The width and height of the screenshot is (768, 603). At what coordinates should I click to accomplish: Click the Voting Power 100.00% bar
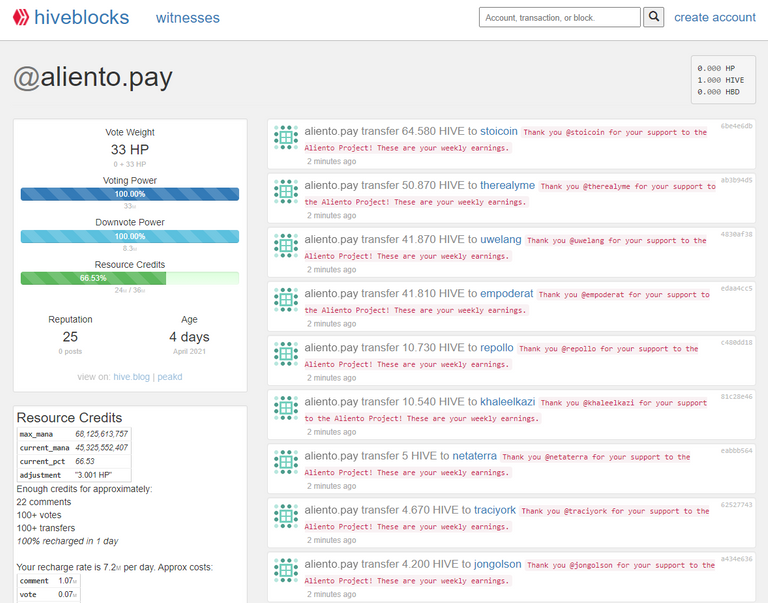pyautogui.click(x=130, y=194)
